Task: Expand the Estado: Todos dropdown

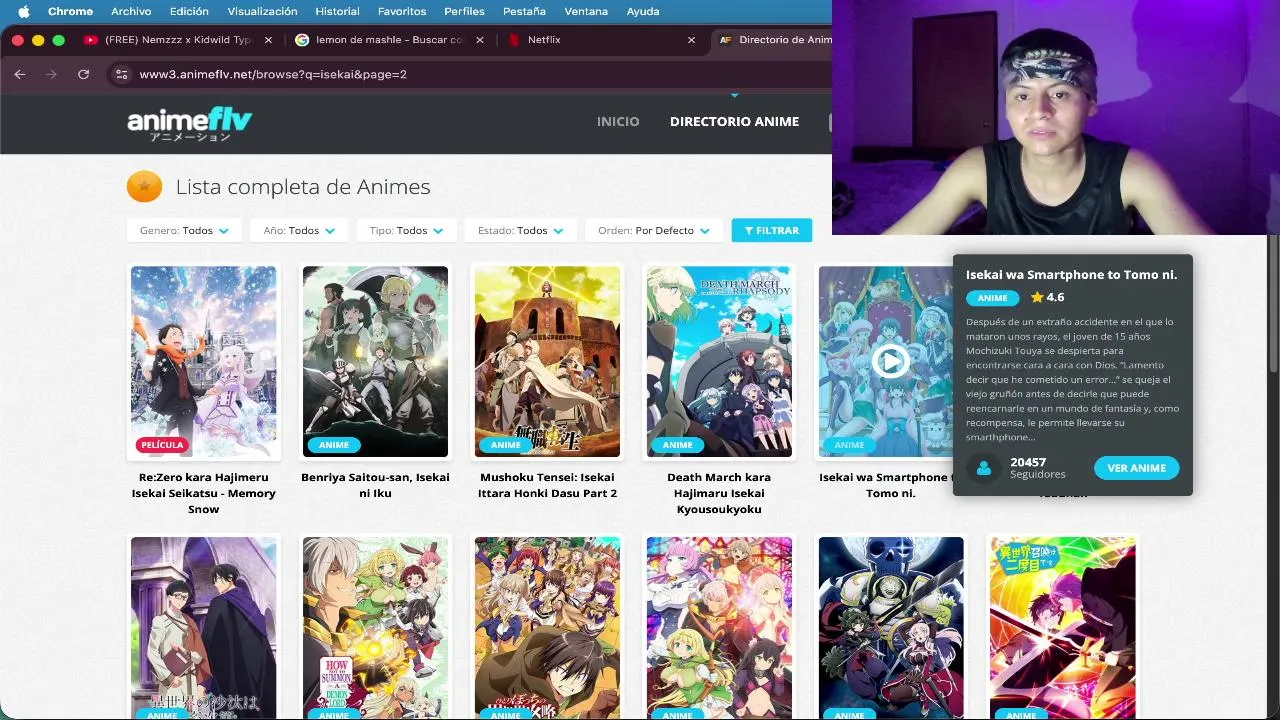Action: click(520, 230)
